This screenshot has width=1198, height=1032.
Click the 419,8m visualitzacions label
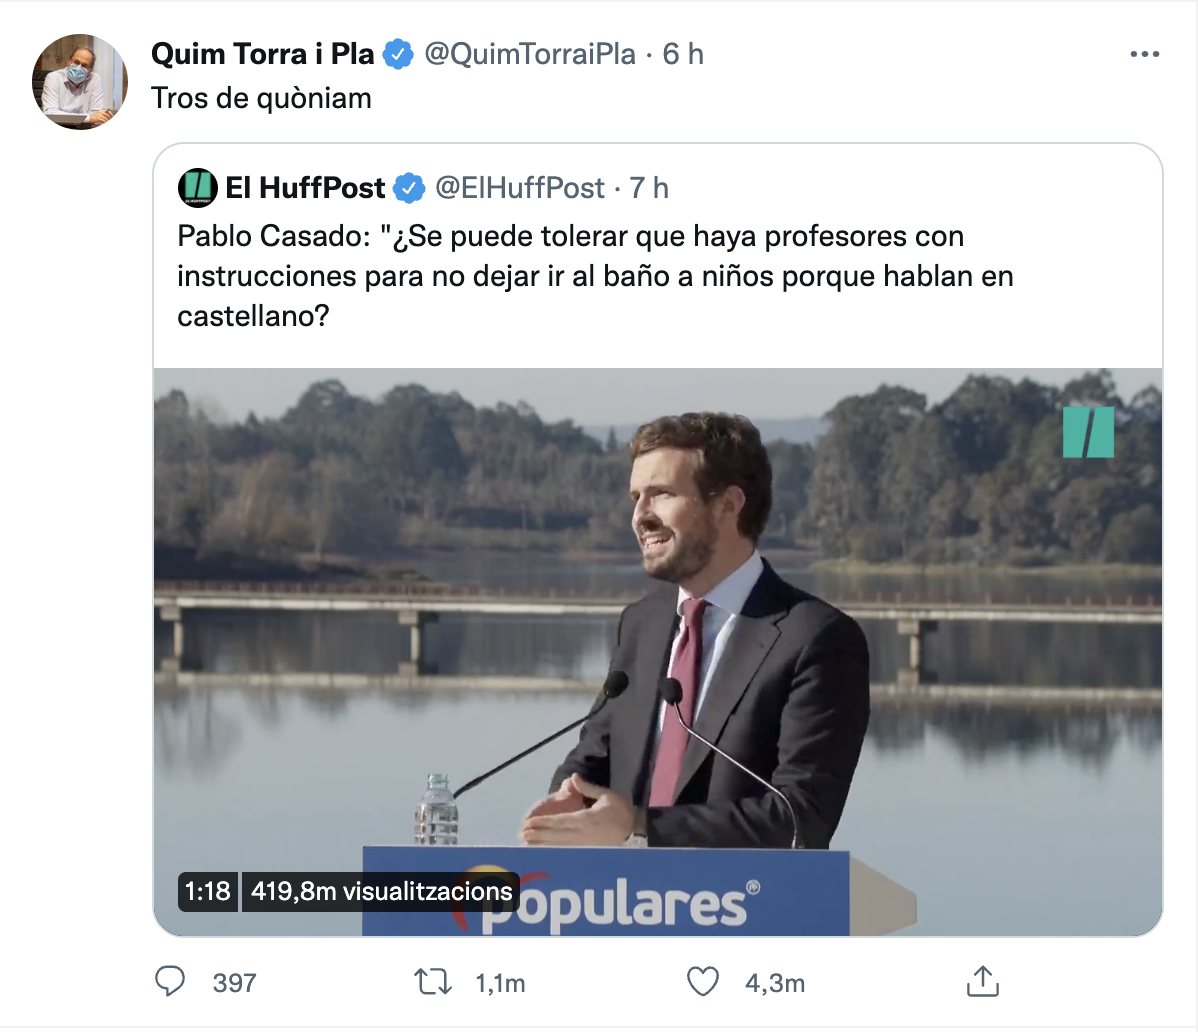coord(381,891)
